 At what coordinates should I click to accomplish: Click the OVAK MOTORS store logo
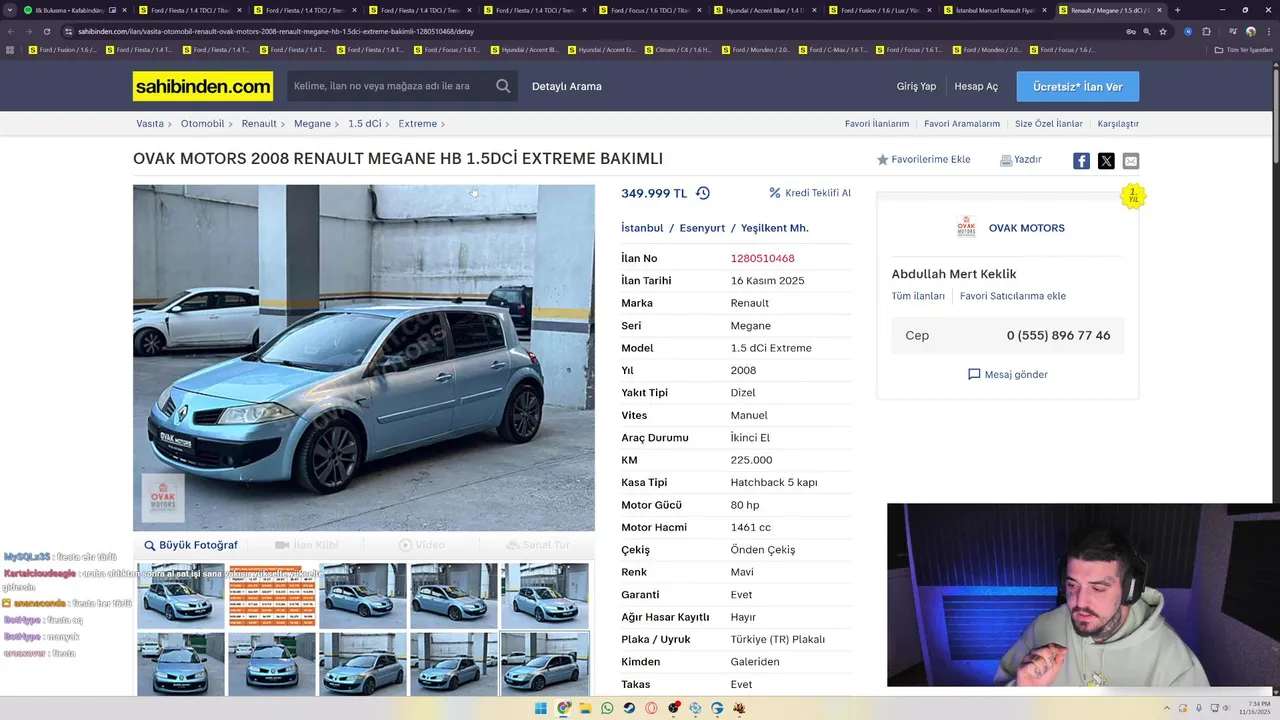[x=966, y=227]
